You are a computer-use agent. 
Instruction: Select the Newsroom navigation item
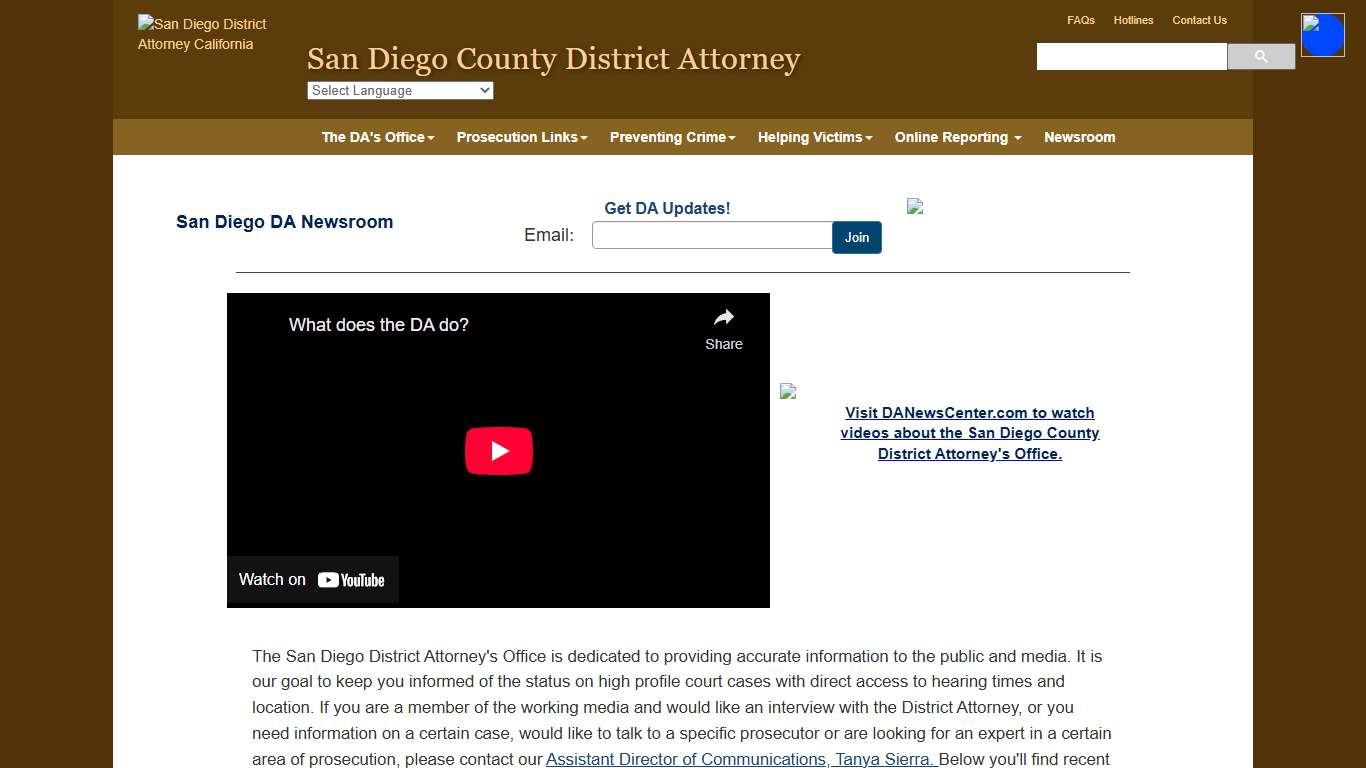point(1079,137)
